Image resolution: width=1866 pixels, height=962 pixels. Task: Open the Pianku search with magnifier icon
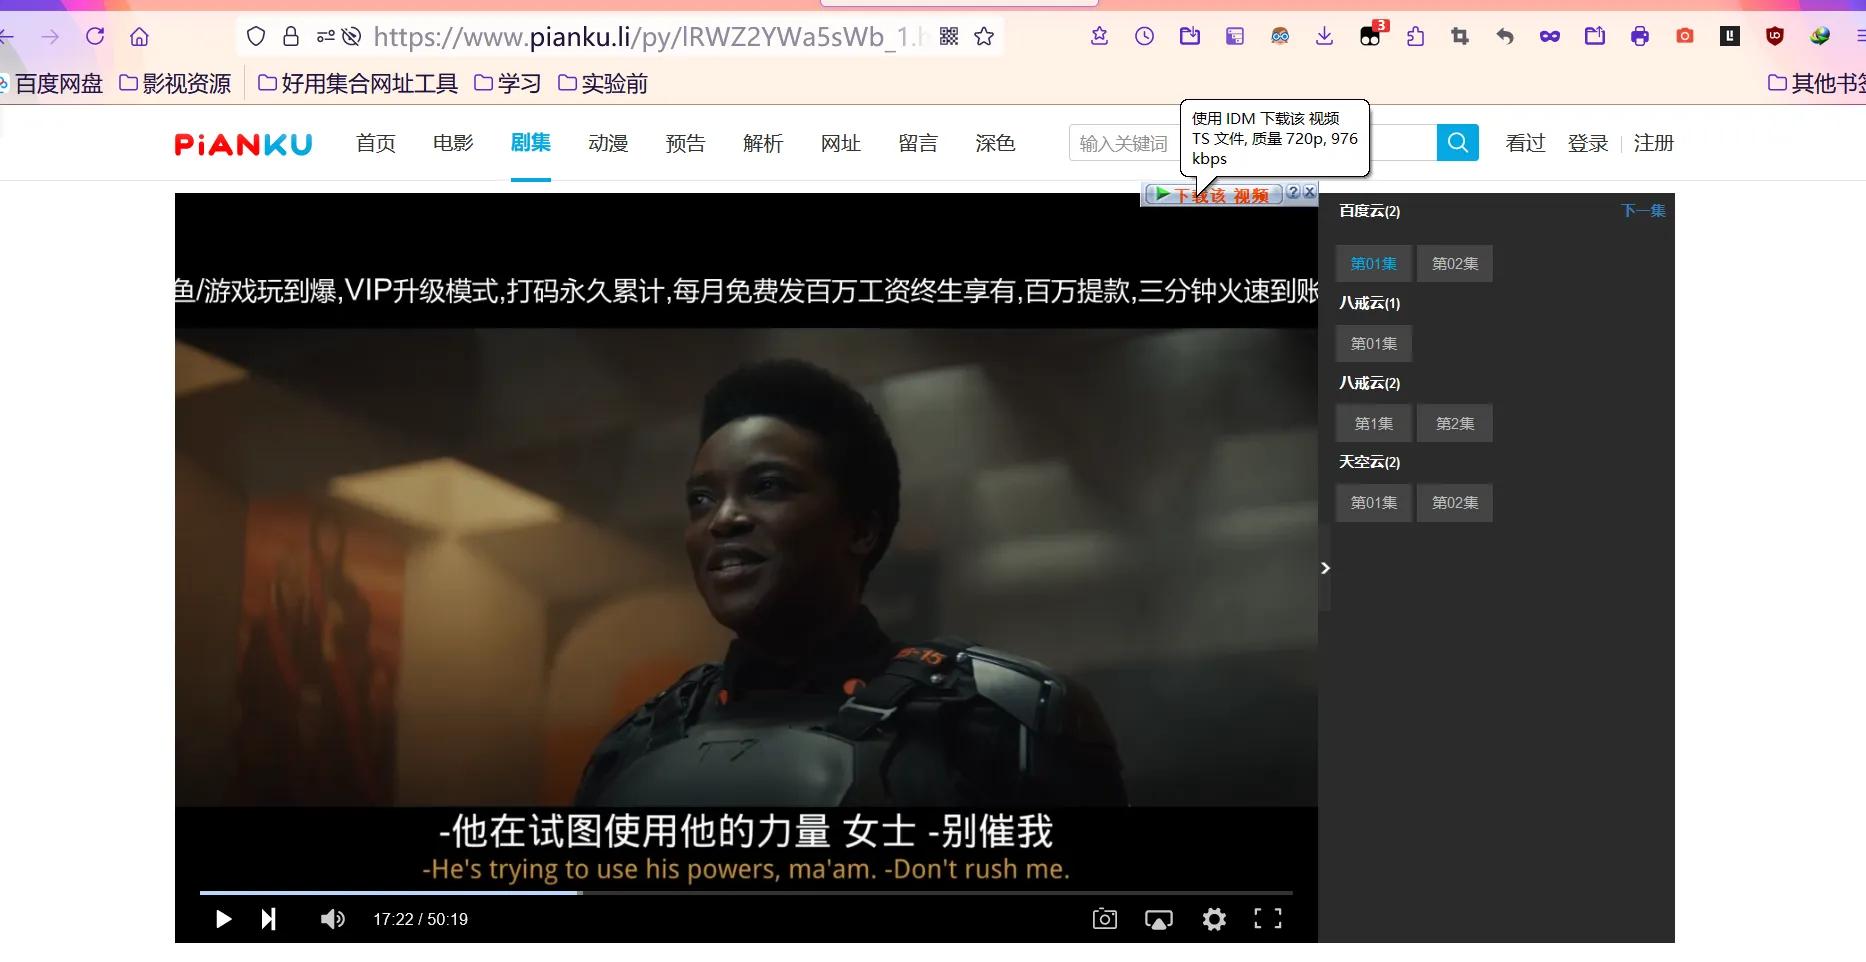point(1457,142)
